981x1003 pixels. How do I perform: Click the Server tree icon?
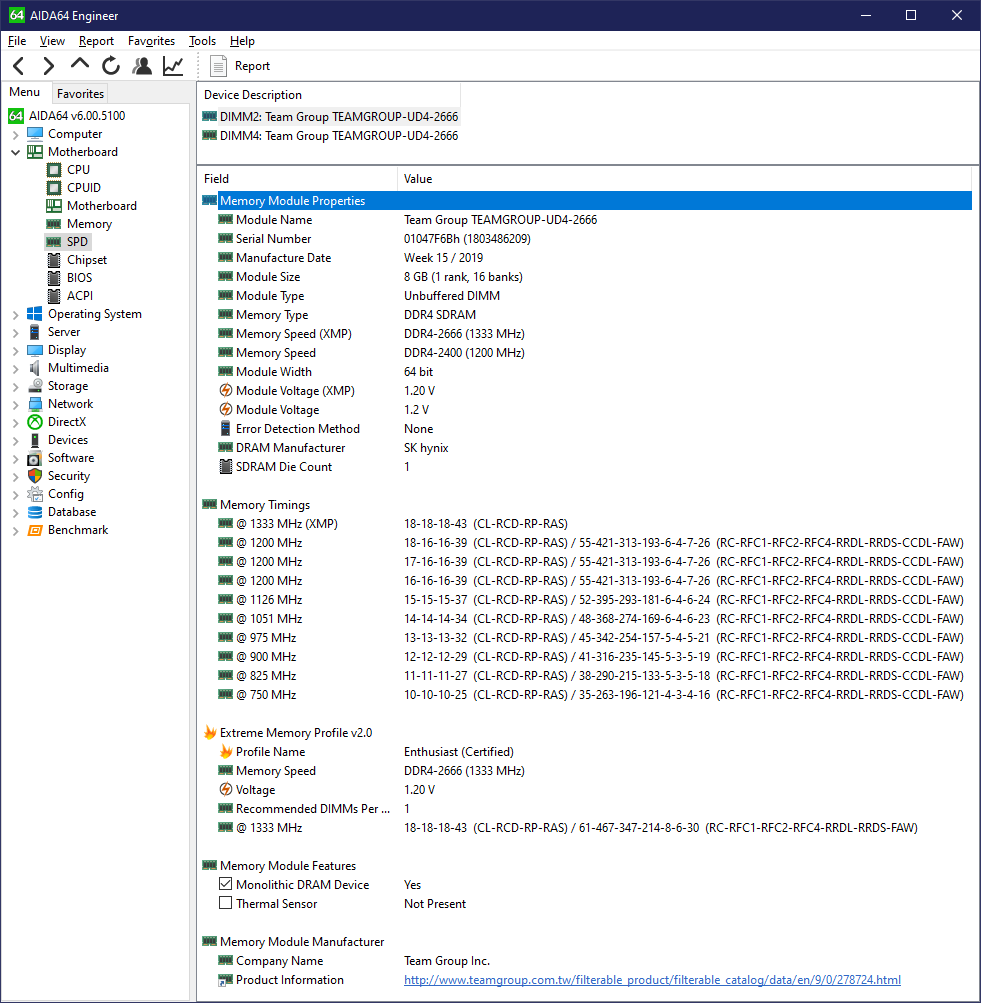(x=35, y=332)
